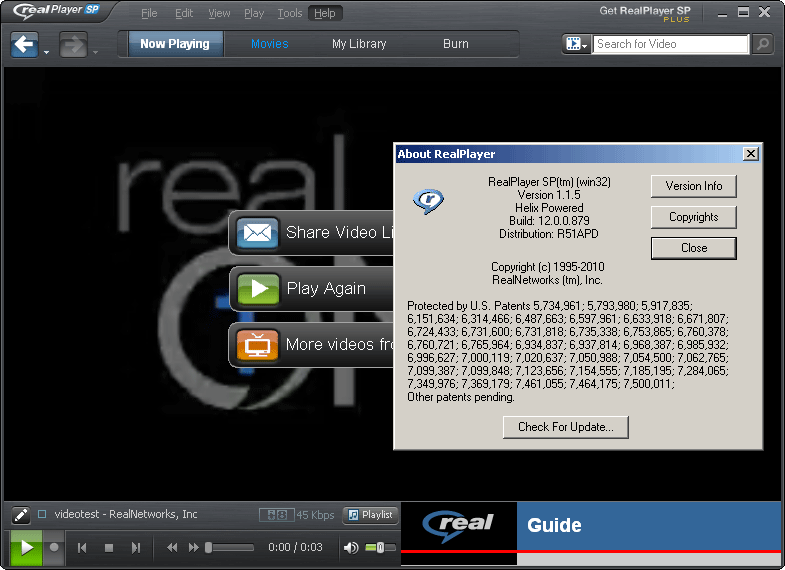Click the magnifier search button

[762, 44]
